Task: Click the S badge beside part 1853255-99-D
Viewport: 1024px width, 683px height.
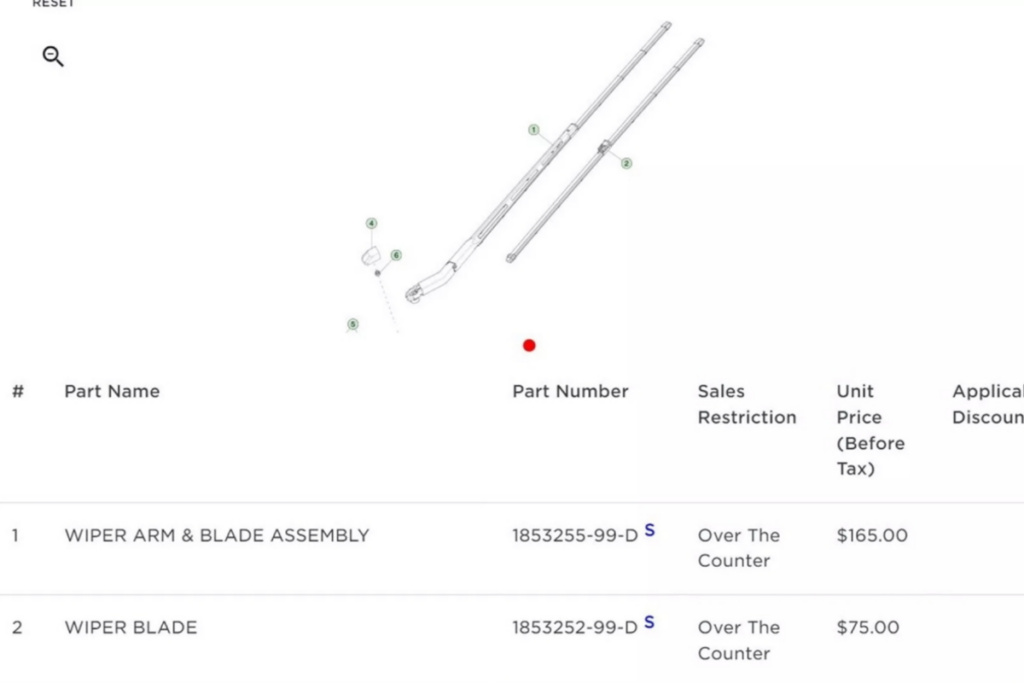Action: pos(650,532)
